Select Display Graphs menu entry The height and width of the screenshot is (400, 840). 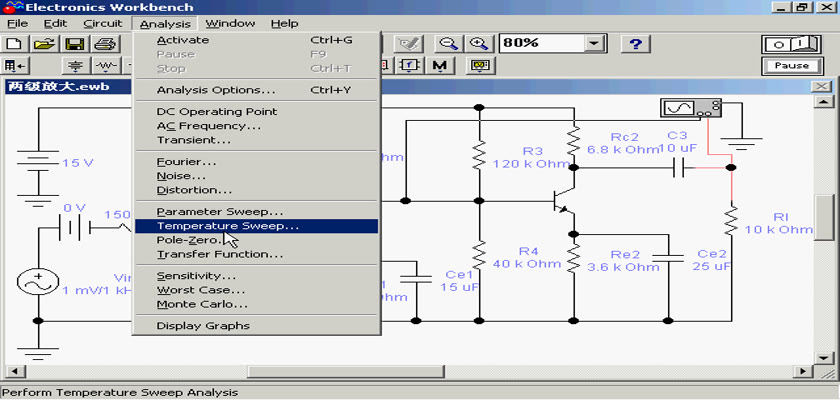(257, 326)
